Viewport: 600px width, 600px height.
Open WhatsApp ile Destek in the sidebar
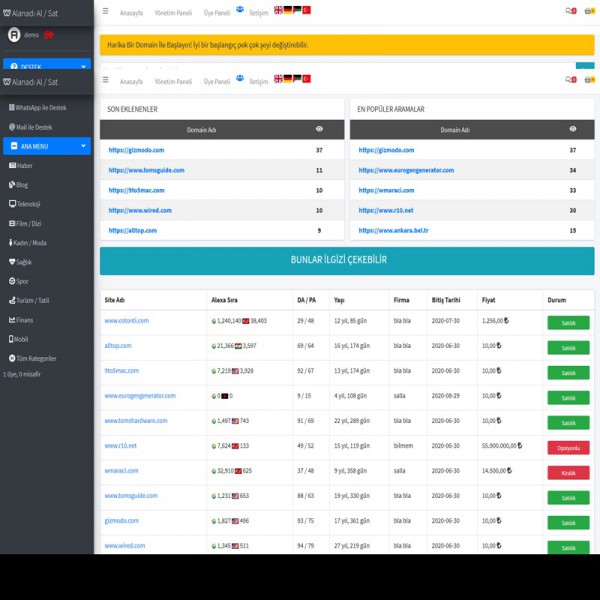(38, 108)
